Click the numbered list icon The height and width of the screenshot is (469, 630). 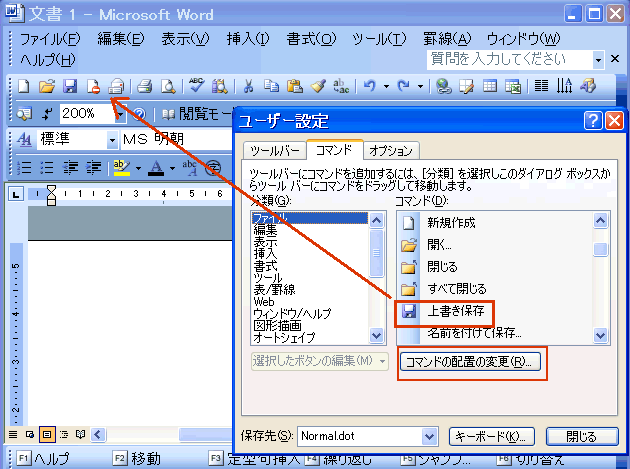24,167
